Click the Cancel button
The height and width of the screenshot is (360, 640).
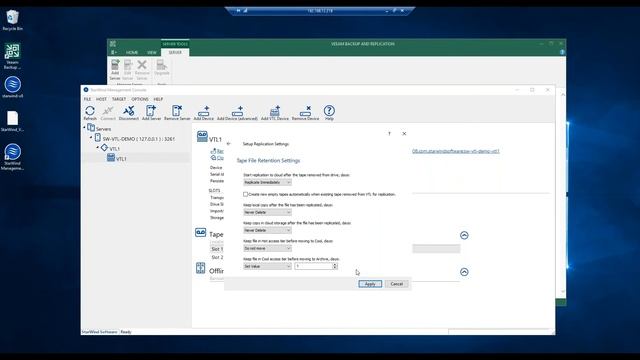pos(396,284)
